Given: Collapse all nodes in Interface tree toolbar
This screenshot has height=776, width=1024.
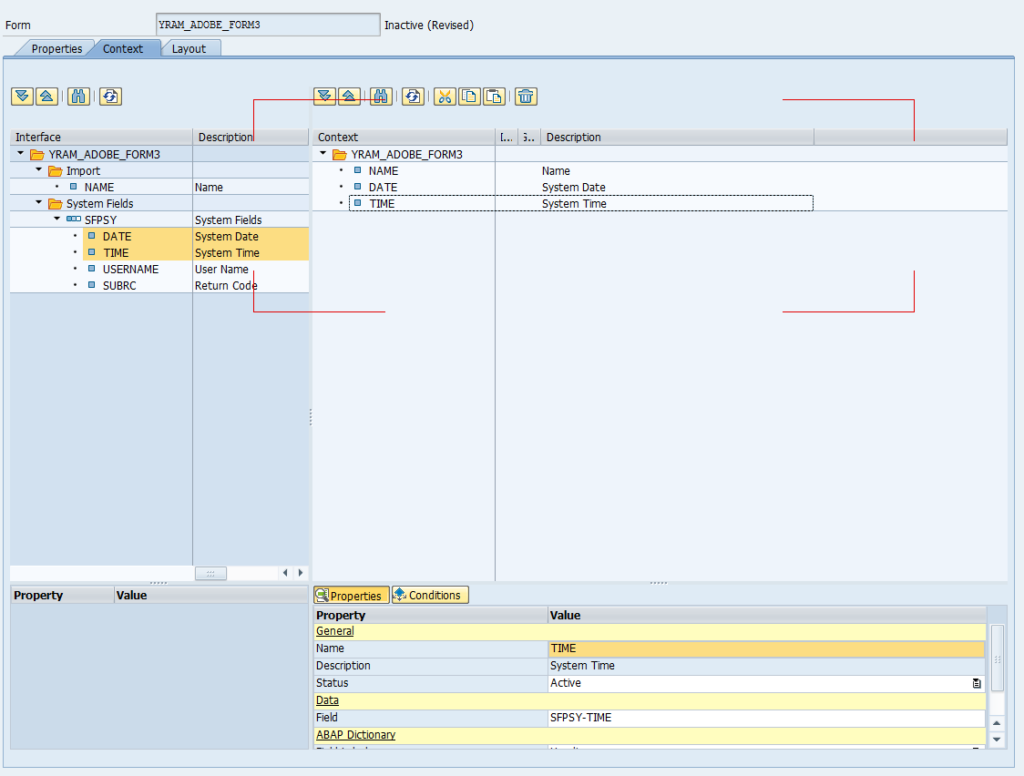Looking at the screenshot, I should (47, 97).
